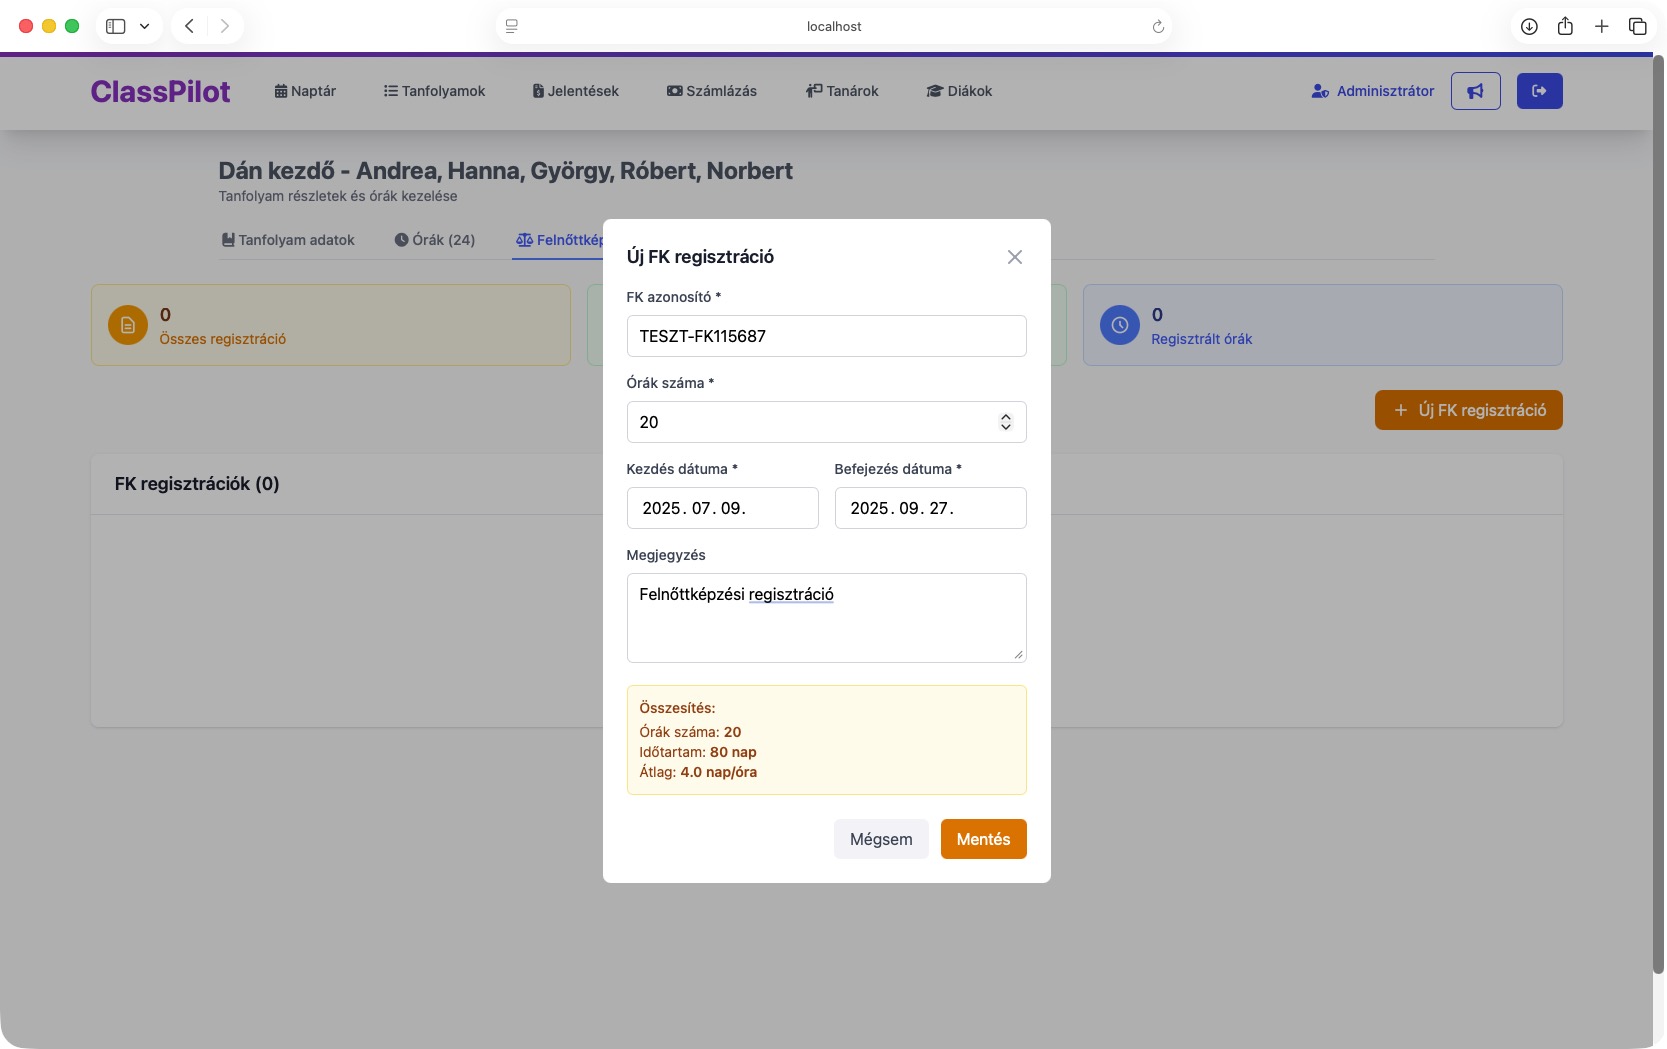Click the page vertical scrollbar

pos(1657,500)
